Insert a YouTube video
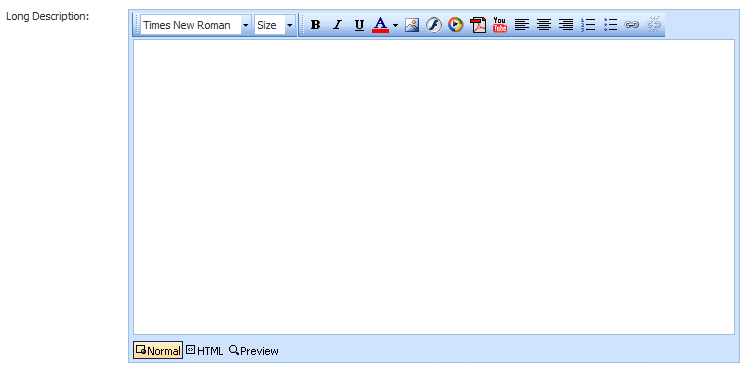 pos(499,25)
